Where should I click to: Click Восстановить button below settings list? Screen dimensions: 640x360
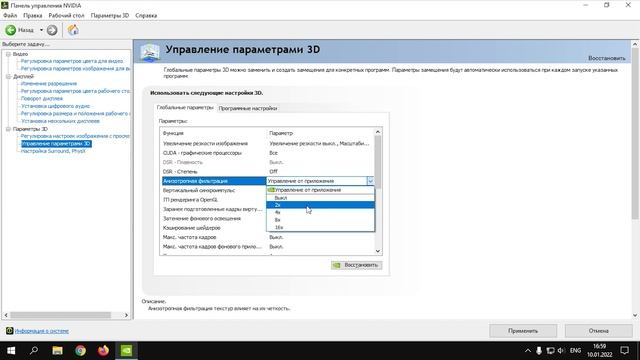point(356,265)
